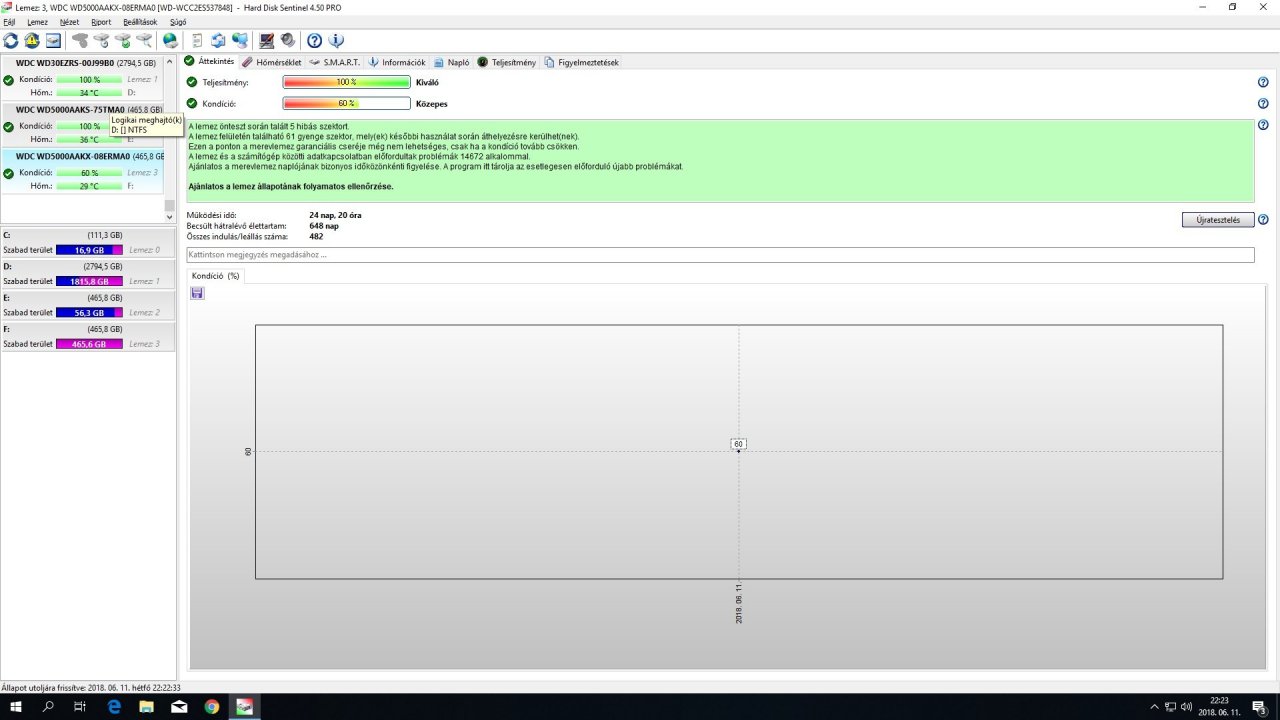Viewport: 1280px width, 720px height.
Task: Click the comment field 'Kattintson megjegyzés megadásához'
Action: click(720, 255)
